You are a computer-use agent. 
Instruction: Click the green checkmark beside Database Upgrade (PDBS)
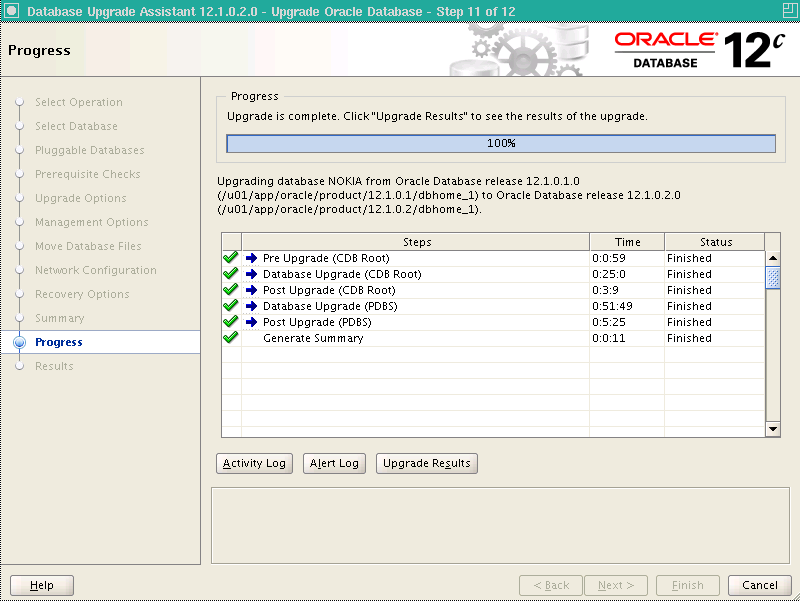pyautogui.click(x=231, y=305)
